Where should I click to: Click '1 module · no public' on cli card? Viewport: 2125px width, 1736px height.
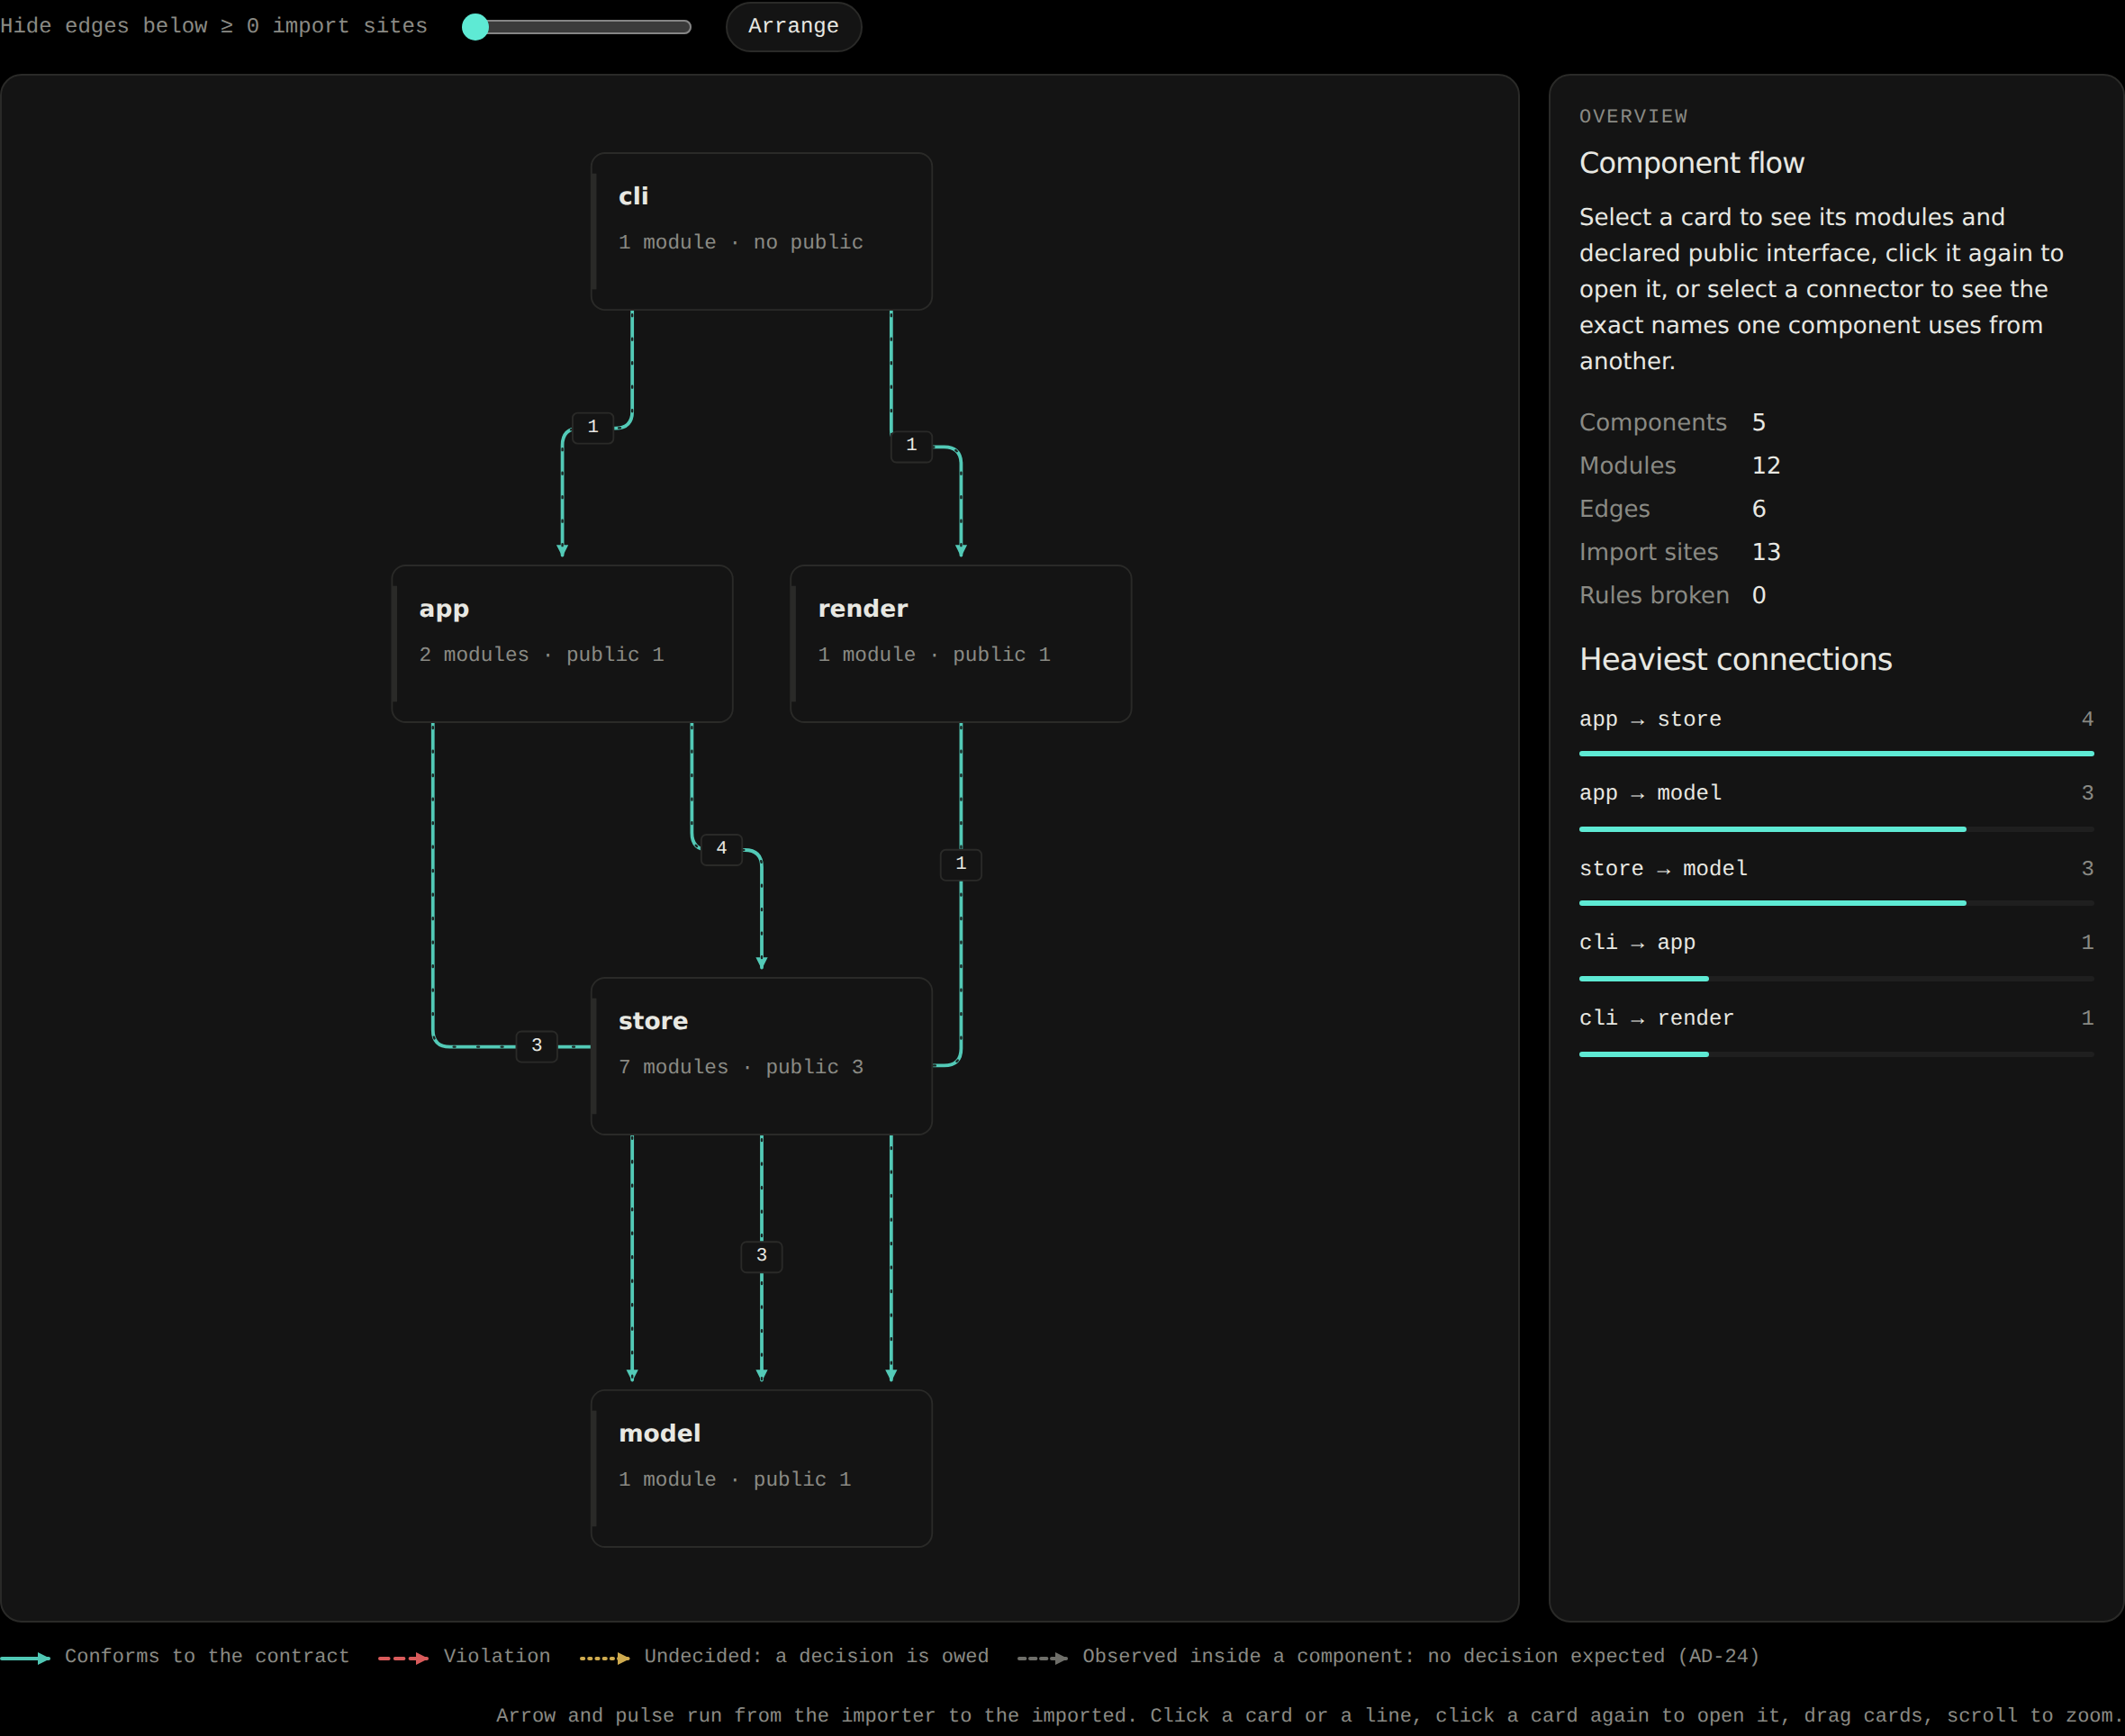pos(741,242)
